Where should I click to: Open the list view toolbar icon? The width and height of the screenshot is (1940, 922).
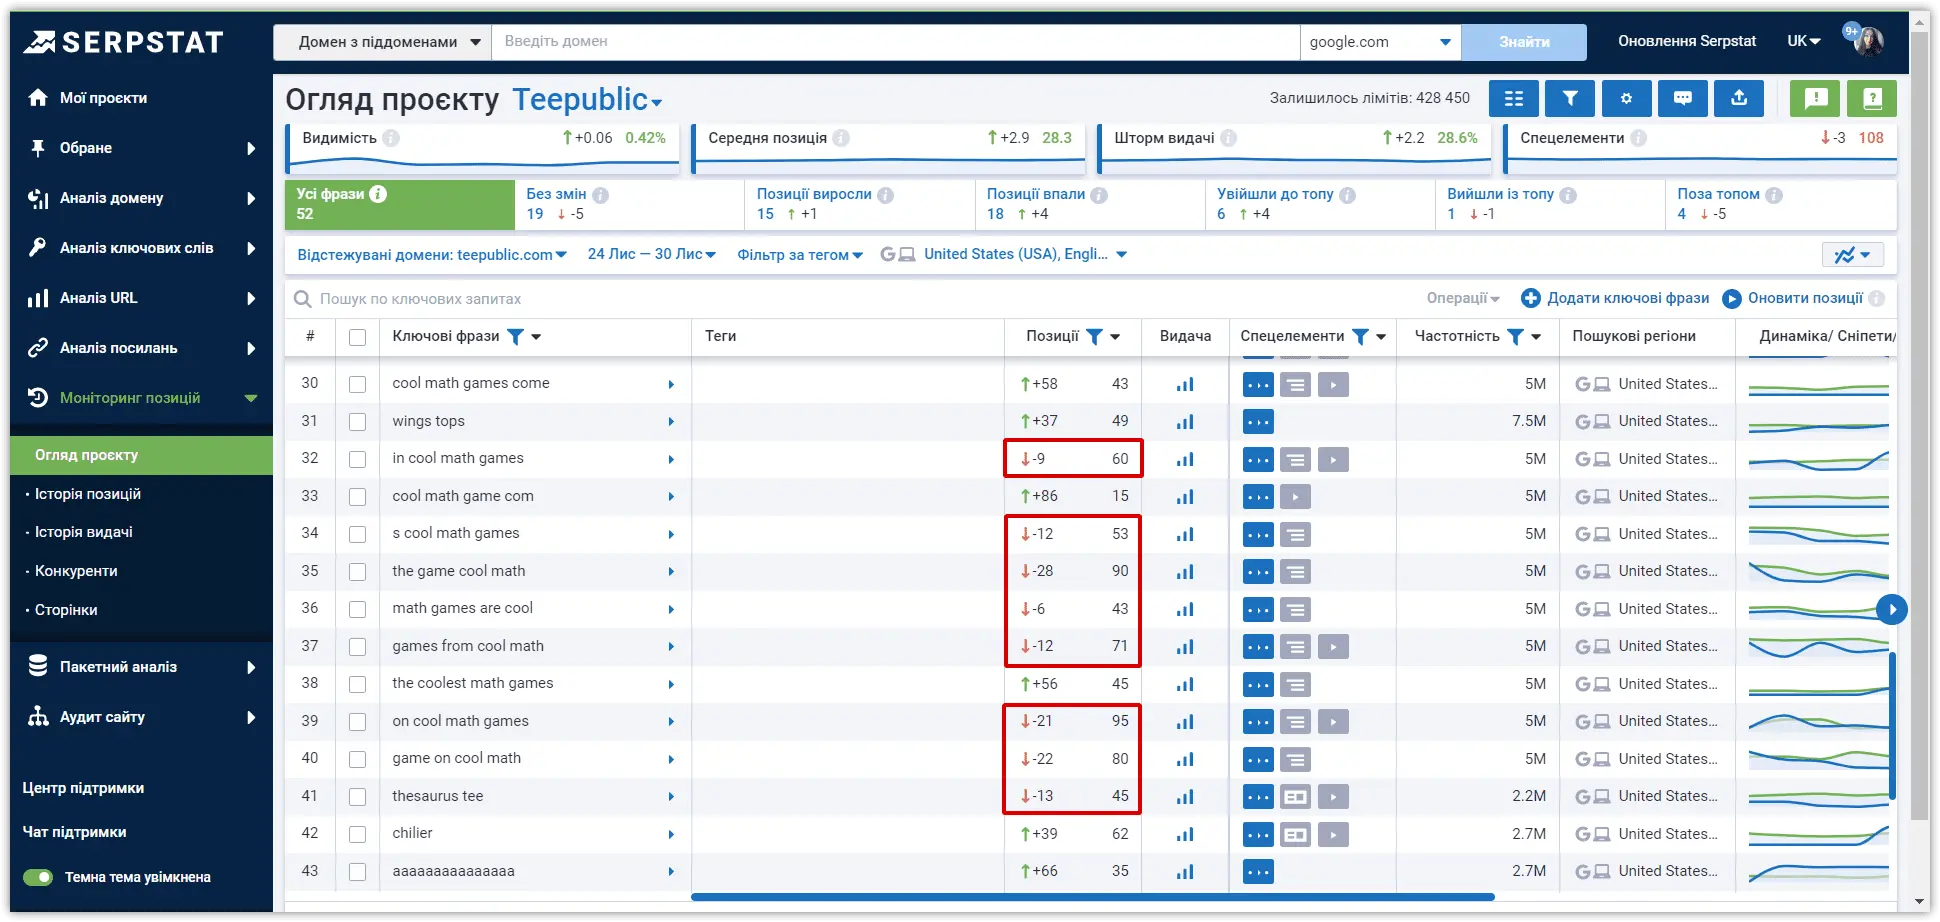tap(1514, 98)
